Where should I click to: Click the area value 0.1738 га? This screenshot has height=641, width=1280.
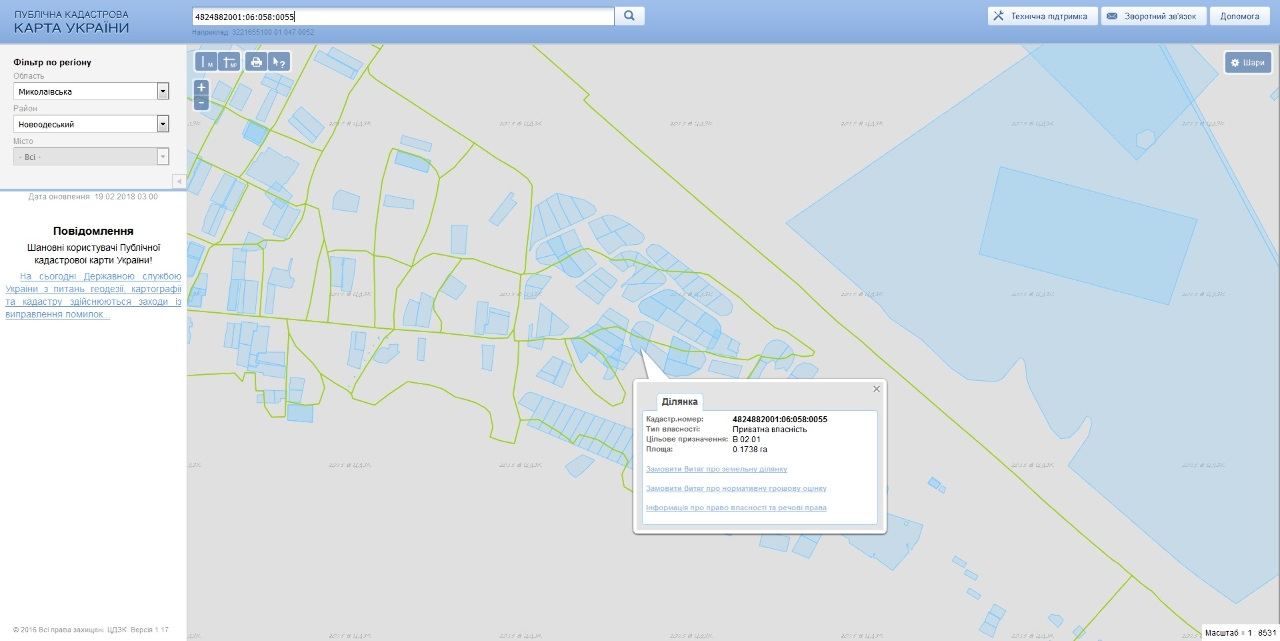coord(750,449)
